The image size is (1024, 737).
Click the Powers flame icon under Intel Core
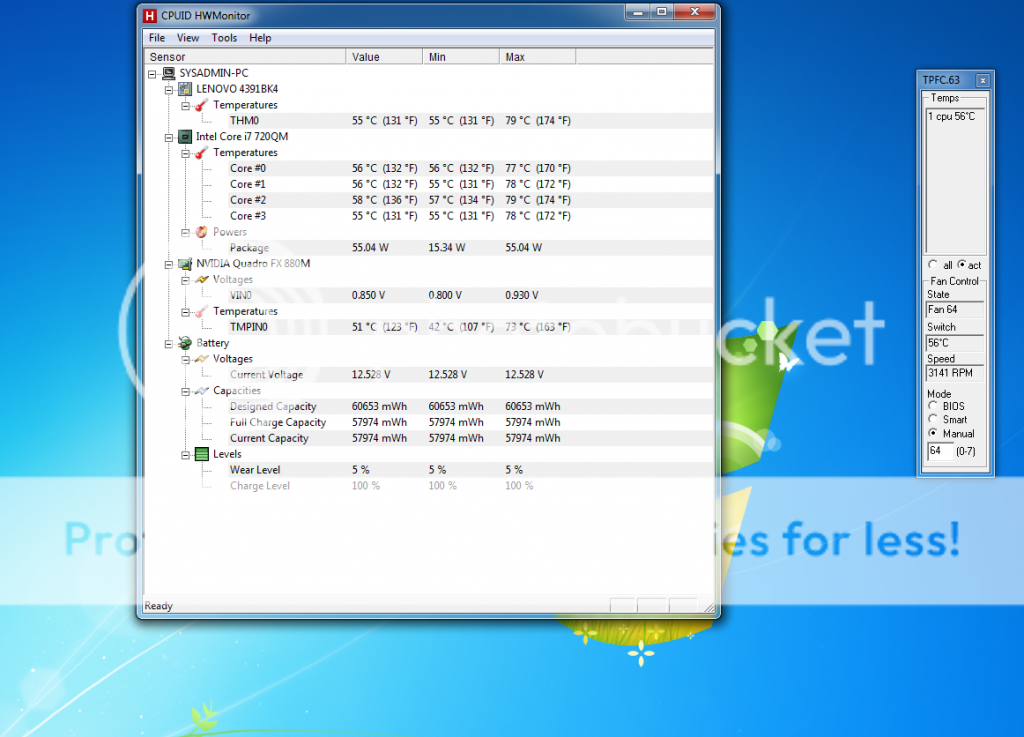click(x=201, y=232)
